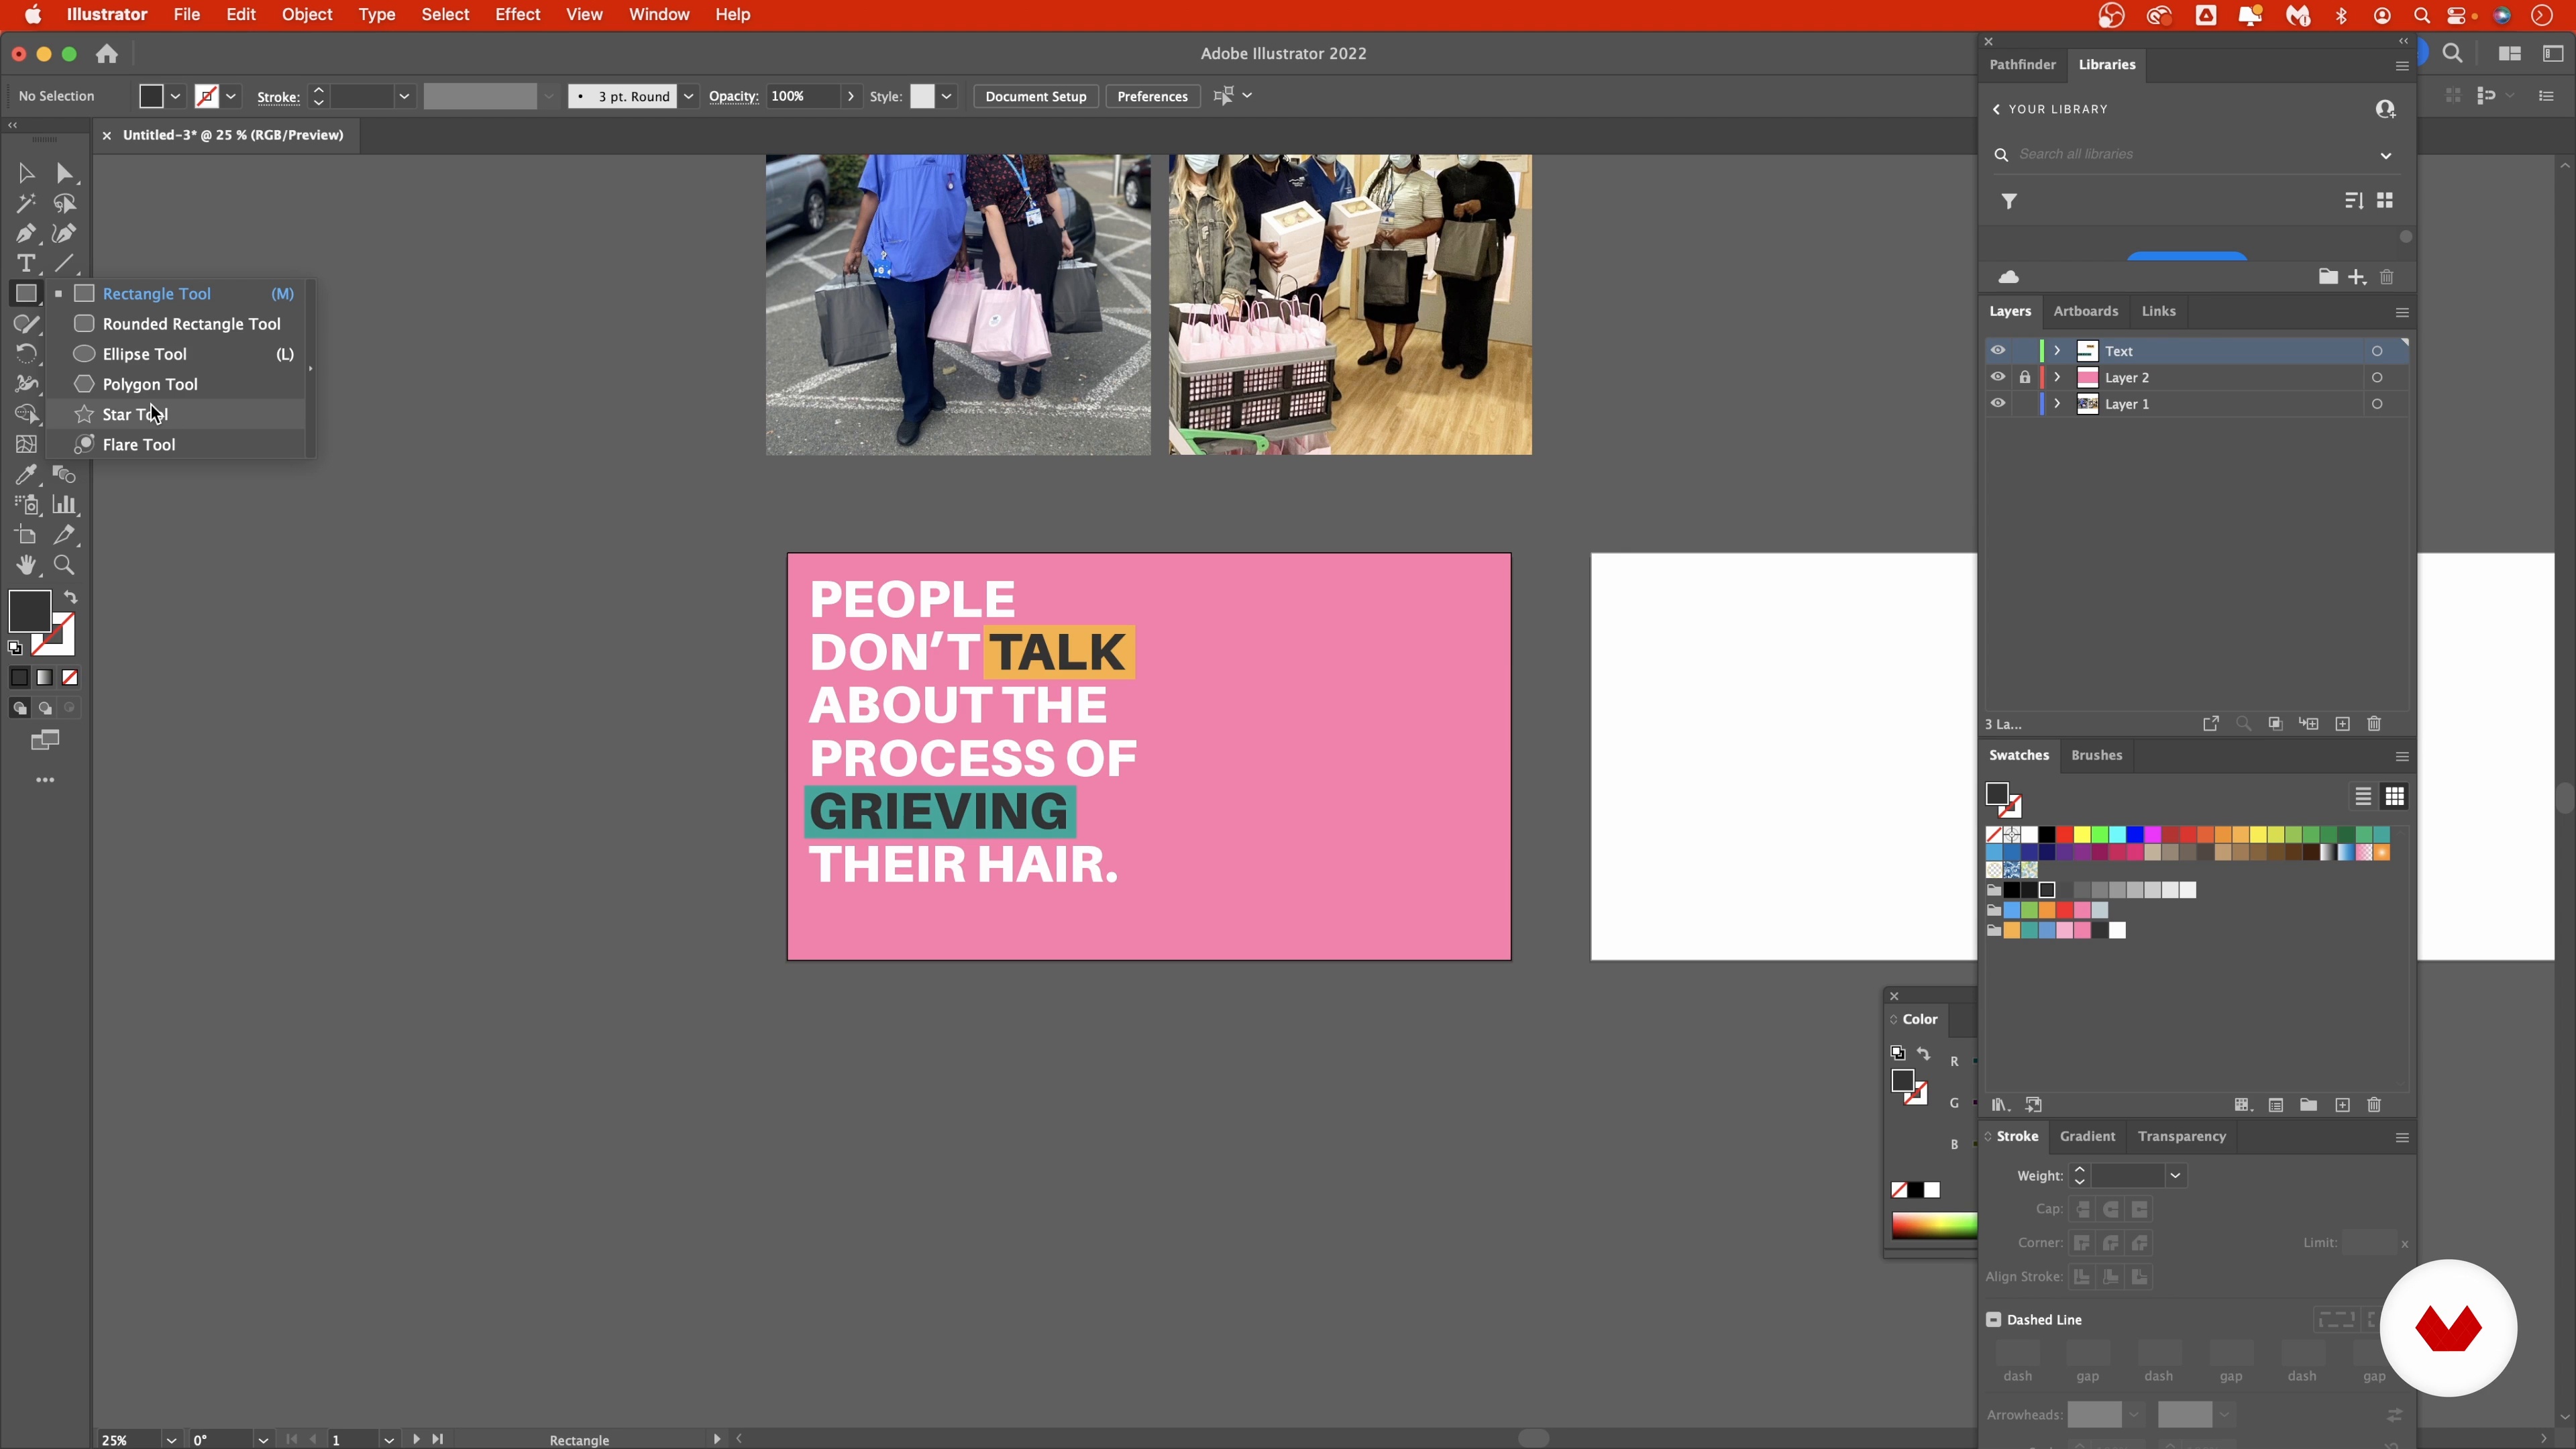Pick the red swatch in Swatches panel

coord(2064,834)
